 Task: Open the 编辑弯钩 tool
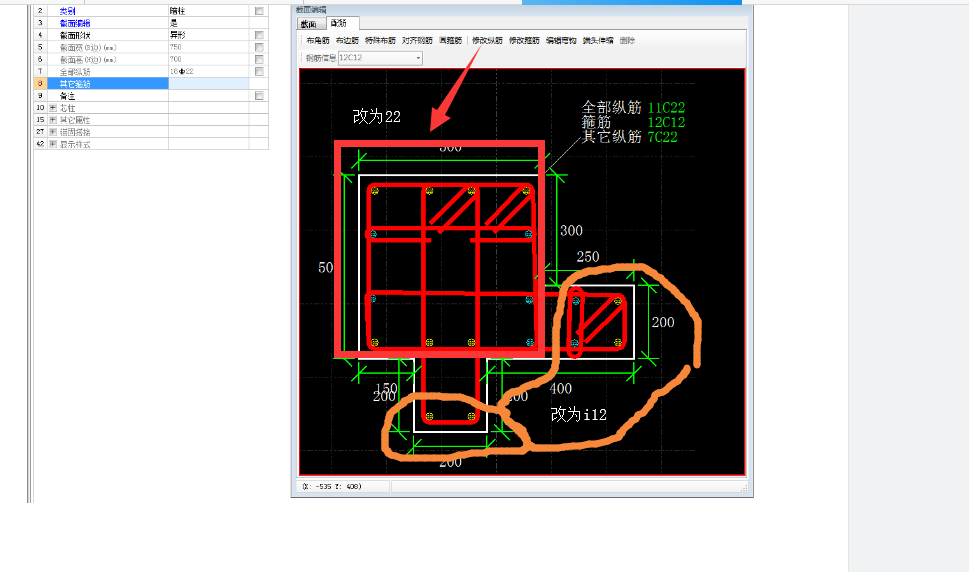click(x=561, y=41)
